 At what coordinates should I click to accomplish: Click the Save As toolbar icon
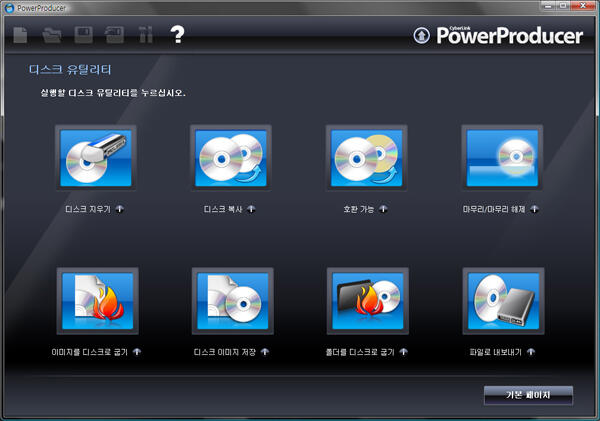[x=114, y=35]
